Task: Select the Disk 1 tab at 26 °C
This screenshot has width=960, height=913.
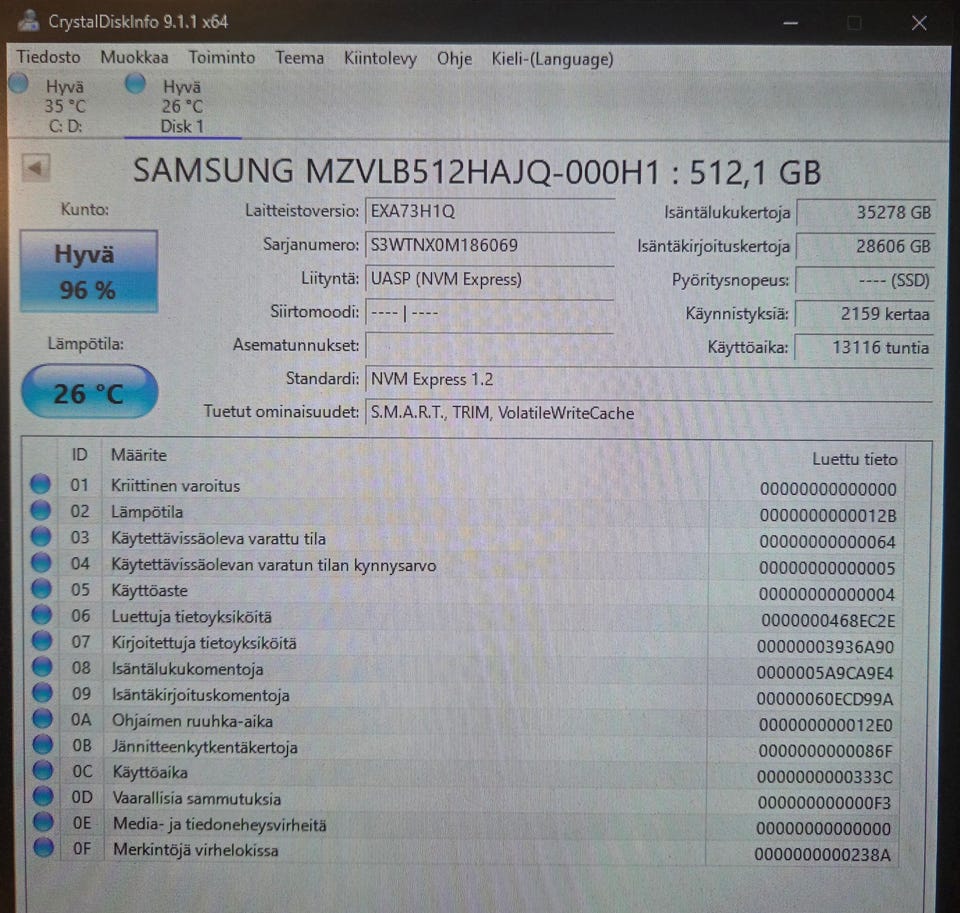Action: coord(182,107)
